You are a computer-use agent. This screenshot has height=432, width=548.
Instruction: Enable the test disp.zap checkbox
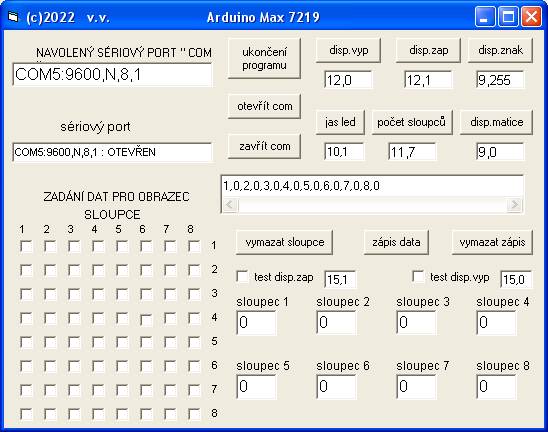click(x=242, y=276)
